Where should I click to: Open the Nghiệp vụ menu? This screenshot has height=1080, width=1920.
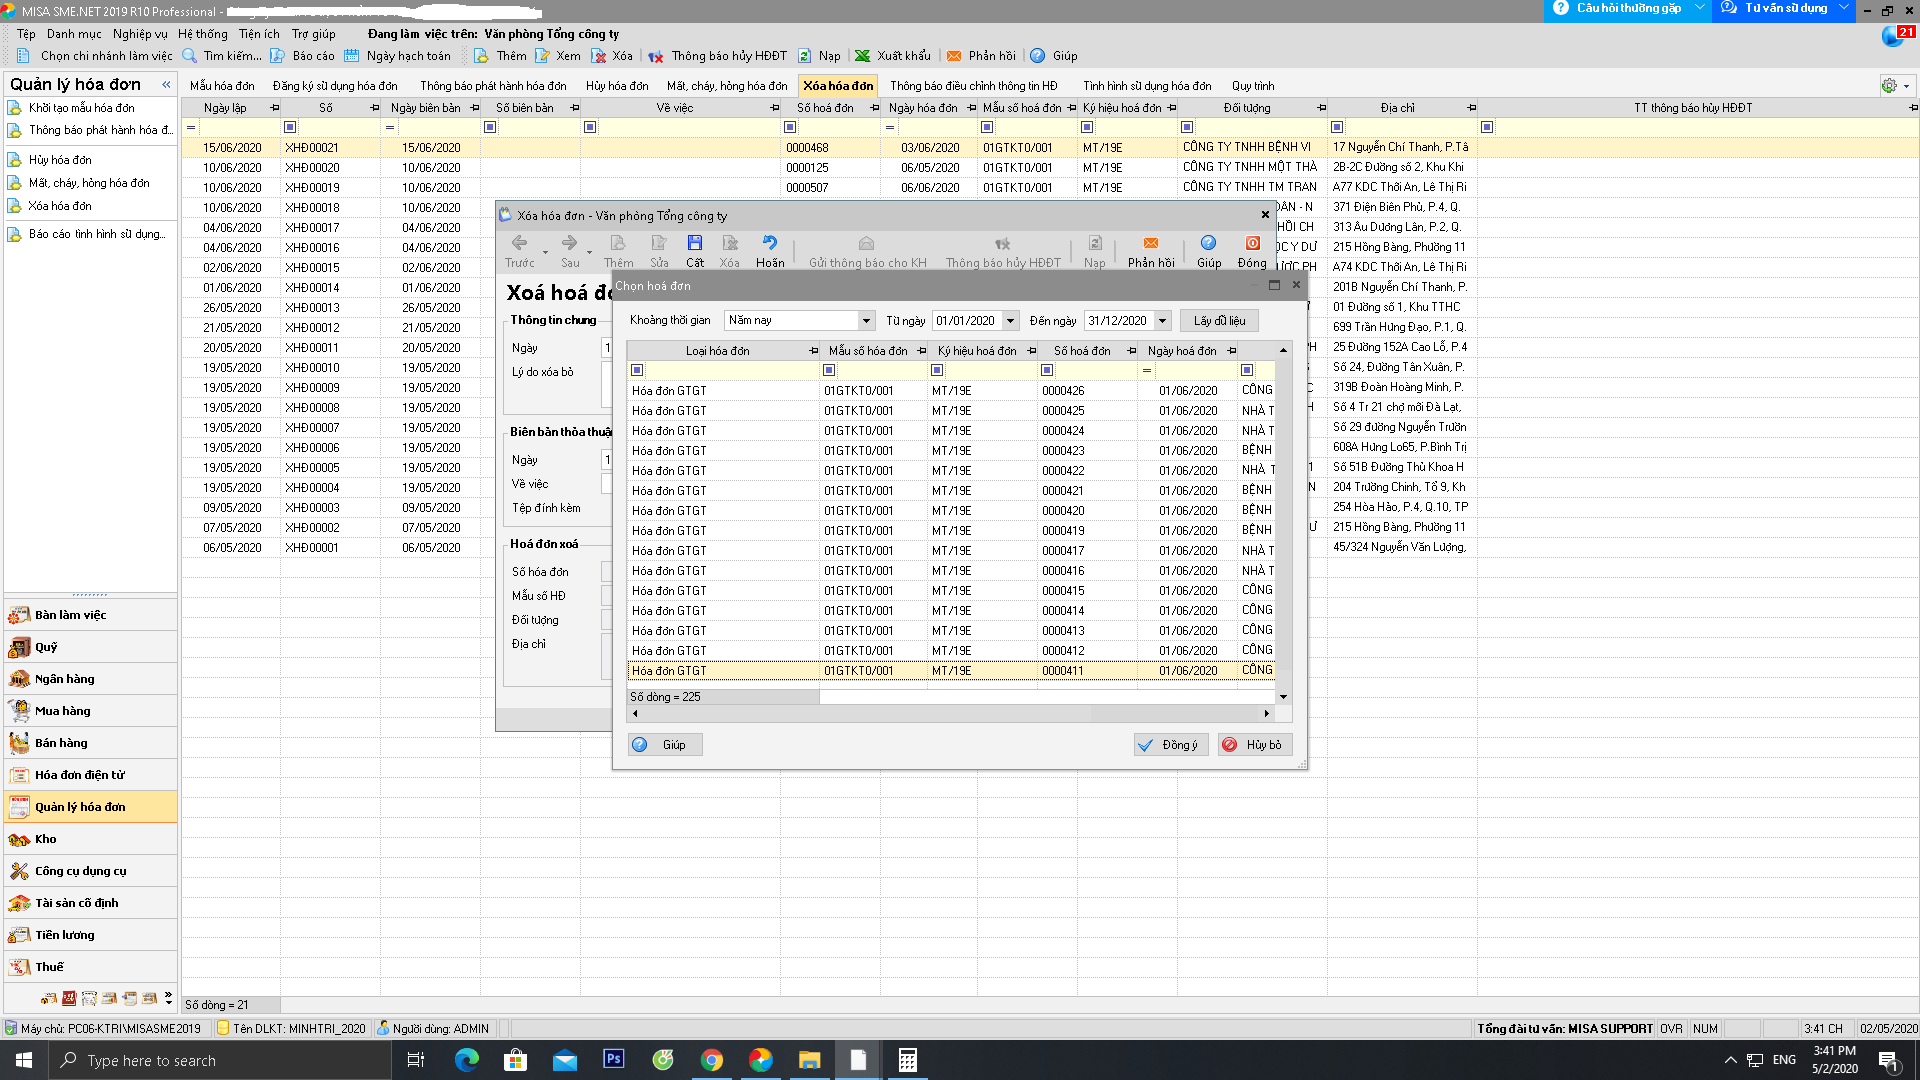(140, 34)
